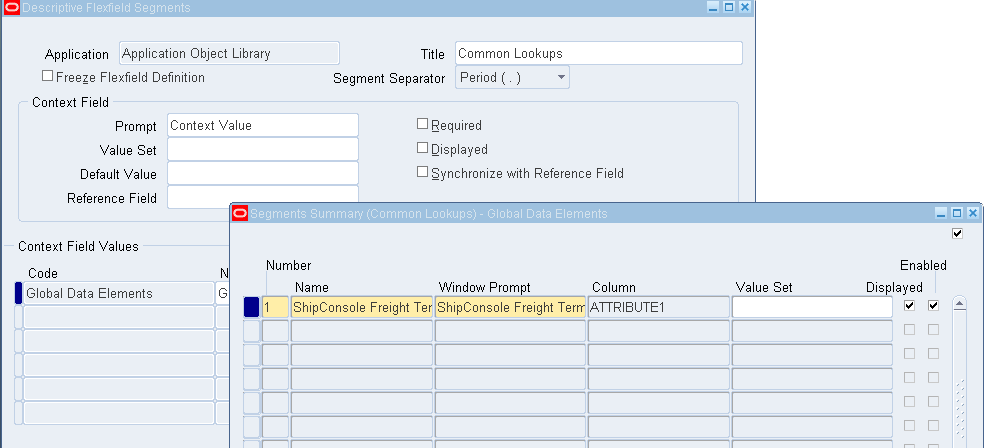Open the Segment Separator dropdown
Screen dimensions: 986x448
point(512,77)
